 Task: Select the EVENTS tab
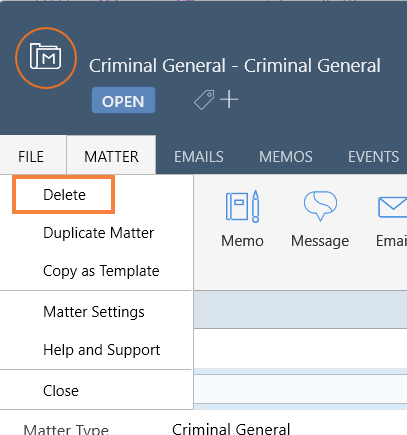pos(373,157)
